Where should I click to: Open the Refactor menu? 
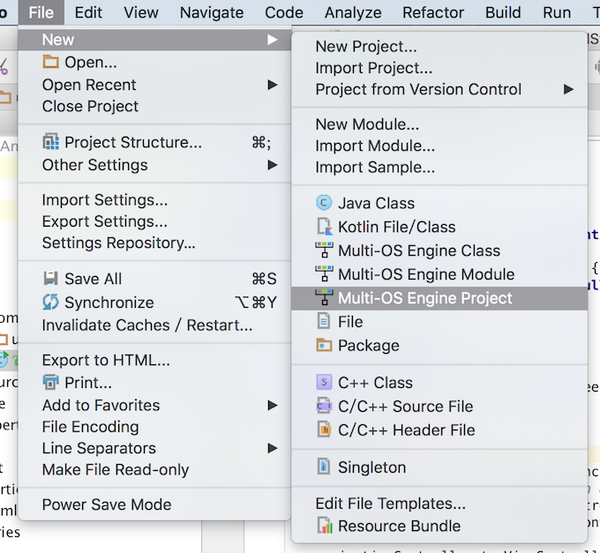[x=433, y=13]
